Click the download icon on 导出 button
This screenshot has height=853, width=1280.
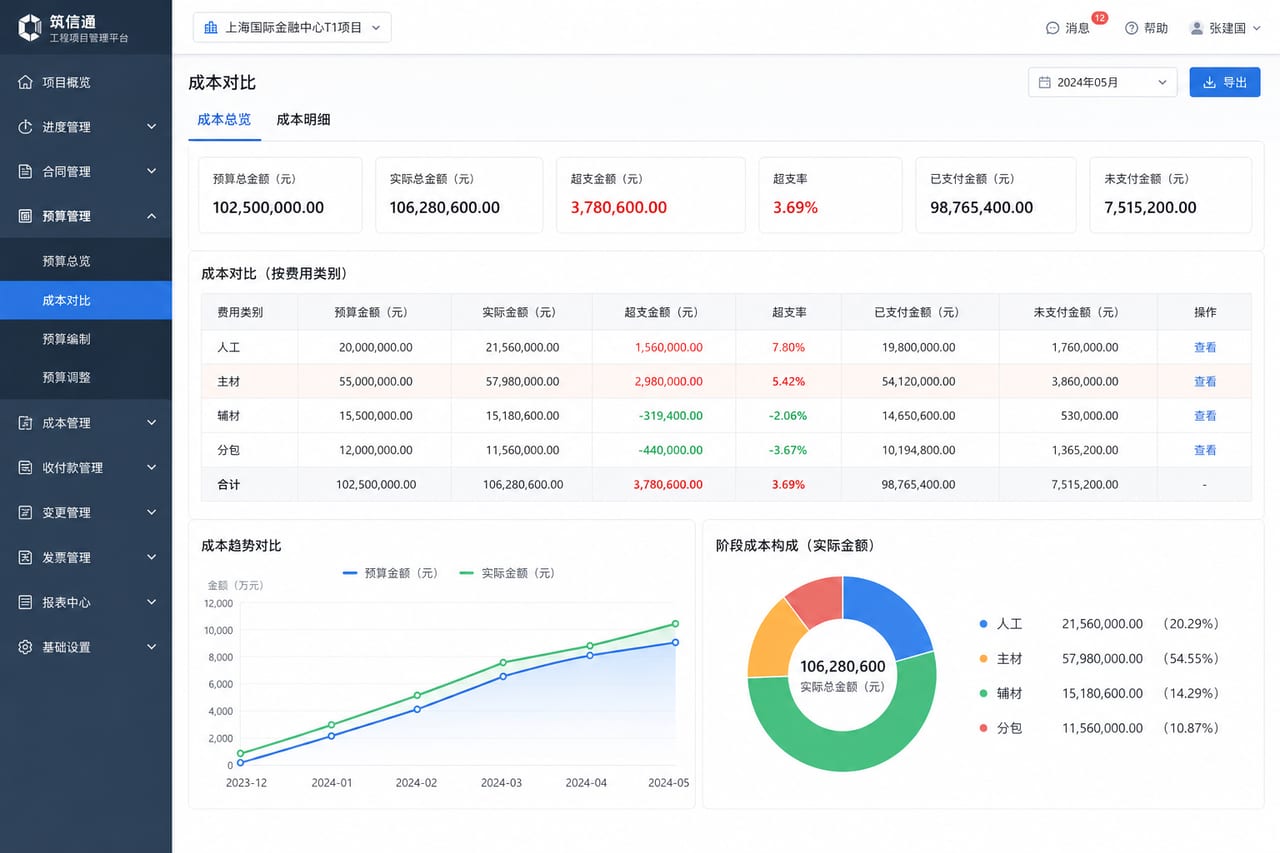(x=1209, y=83)
